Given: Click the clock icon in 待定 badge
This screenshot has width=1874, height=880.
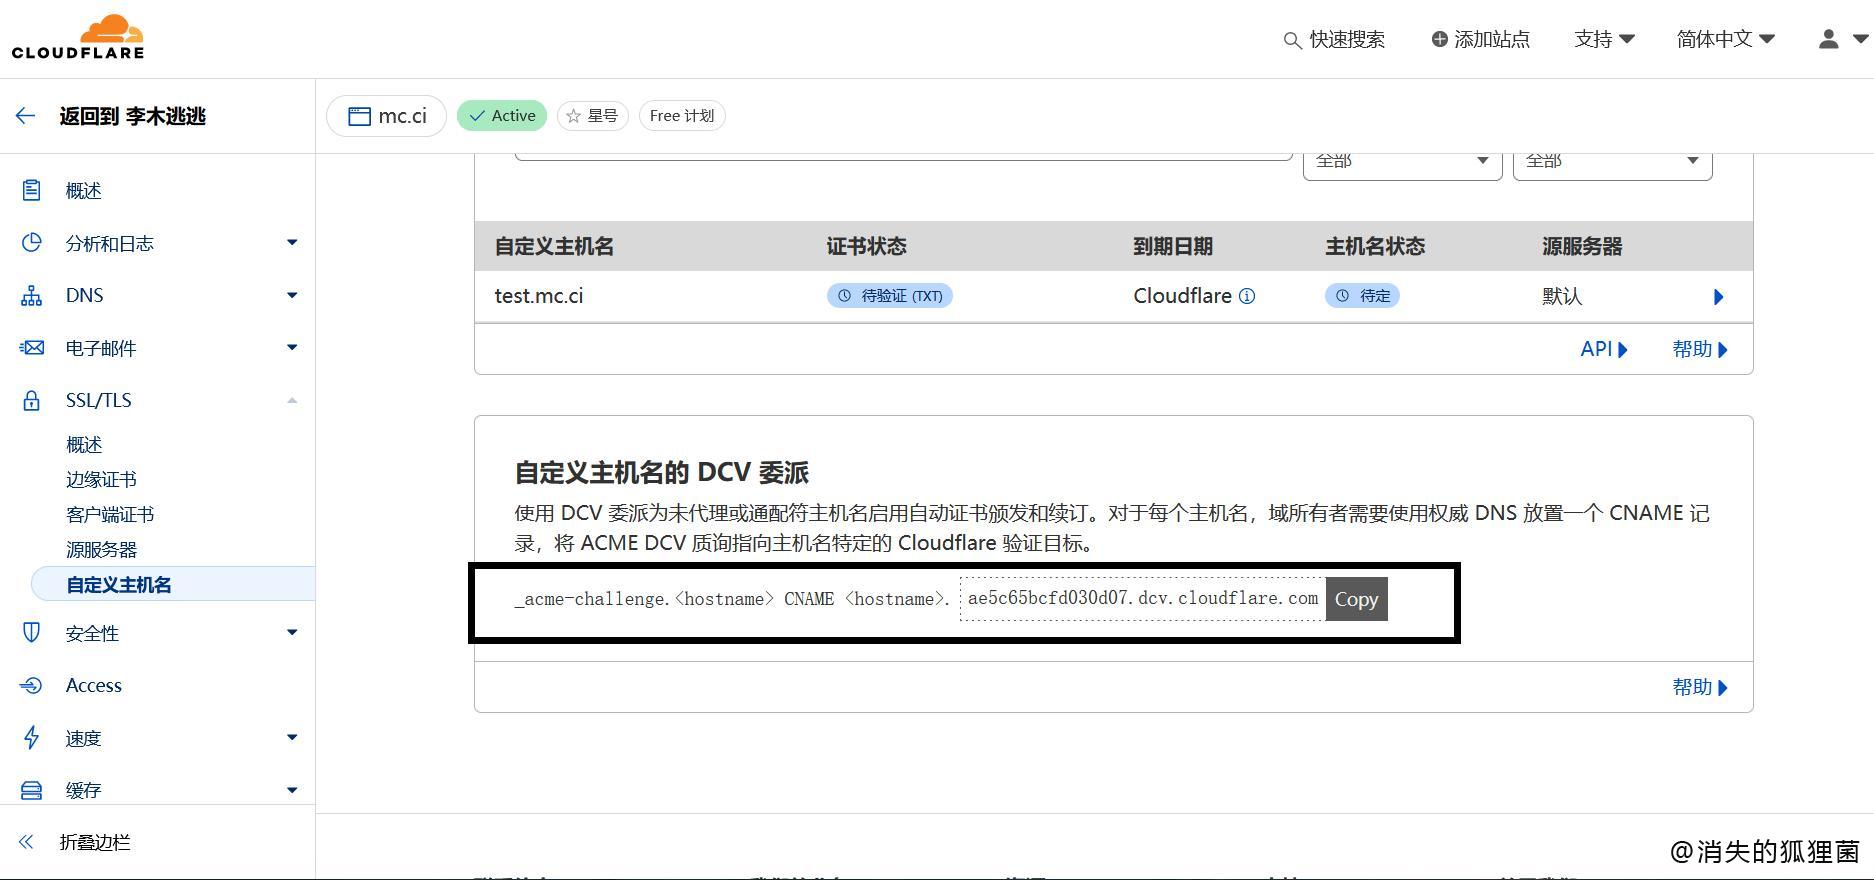Looking at the screenshot, I should pos(1342,296).
